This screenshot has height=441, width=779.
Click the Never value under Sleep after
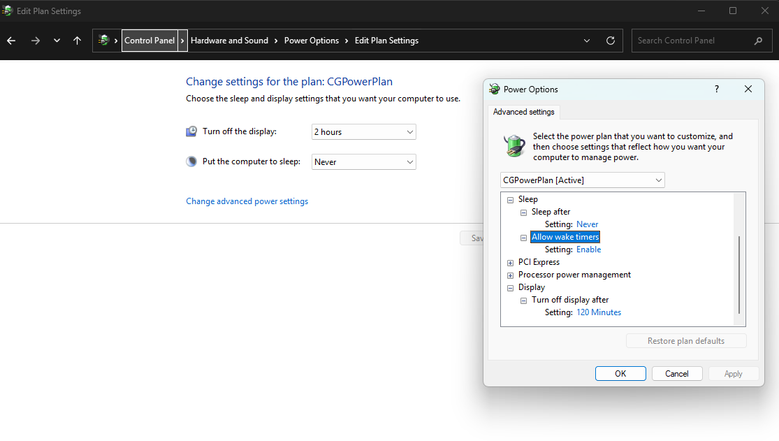coord(587,224)
